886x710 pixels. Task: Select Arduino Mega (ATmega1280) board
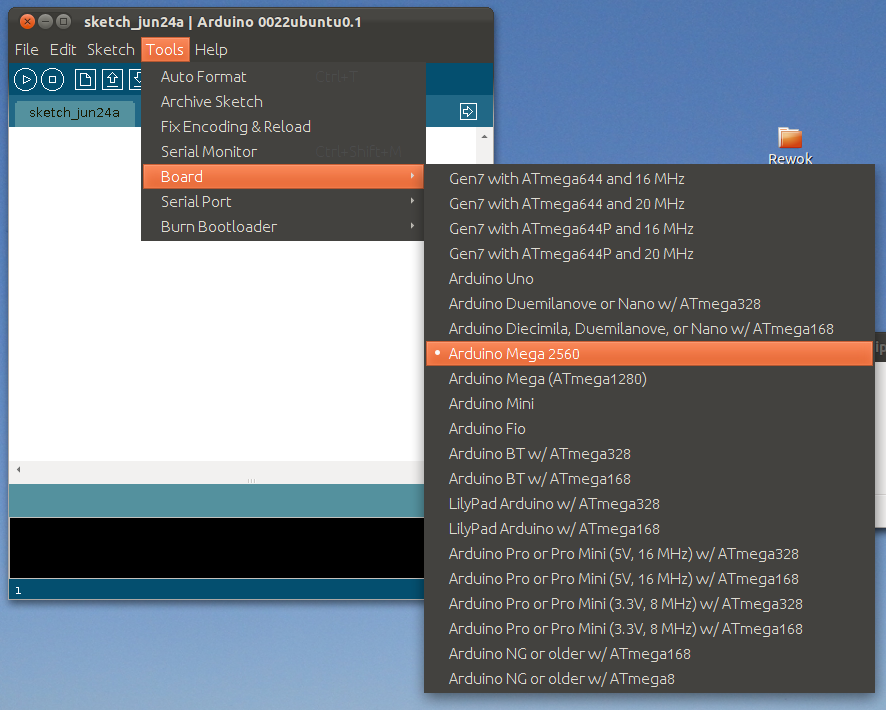[x=547, y=379]
